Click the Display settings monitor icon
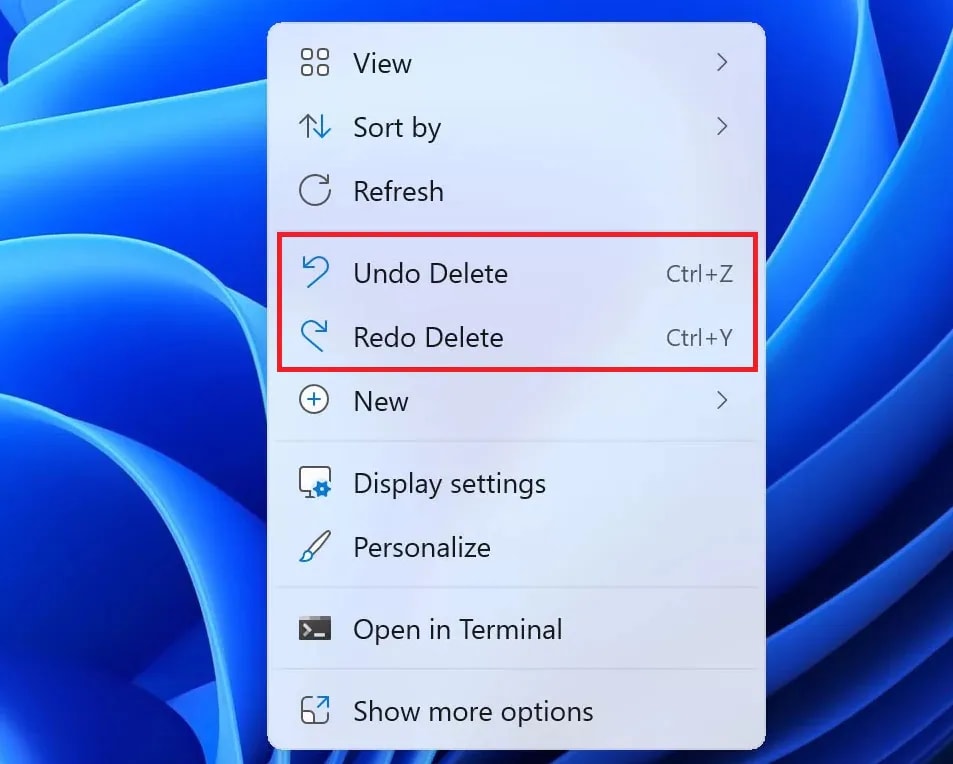 (315, 483)
